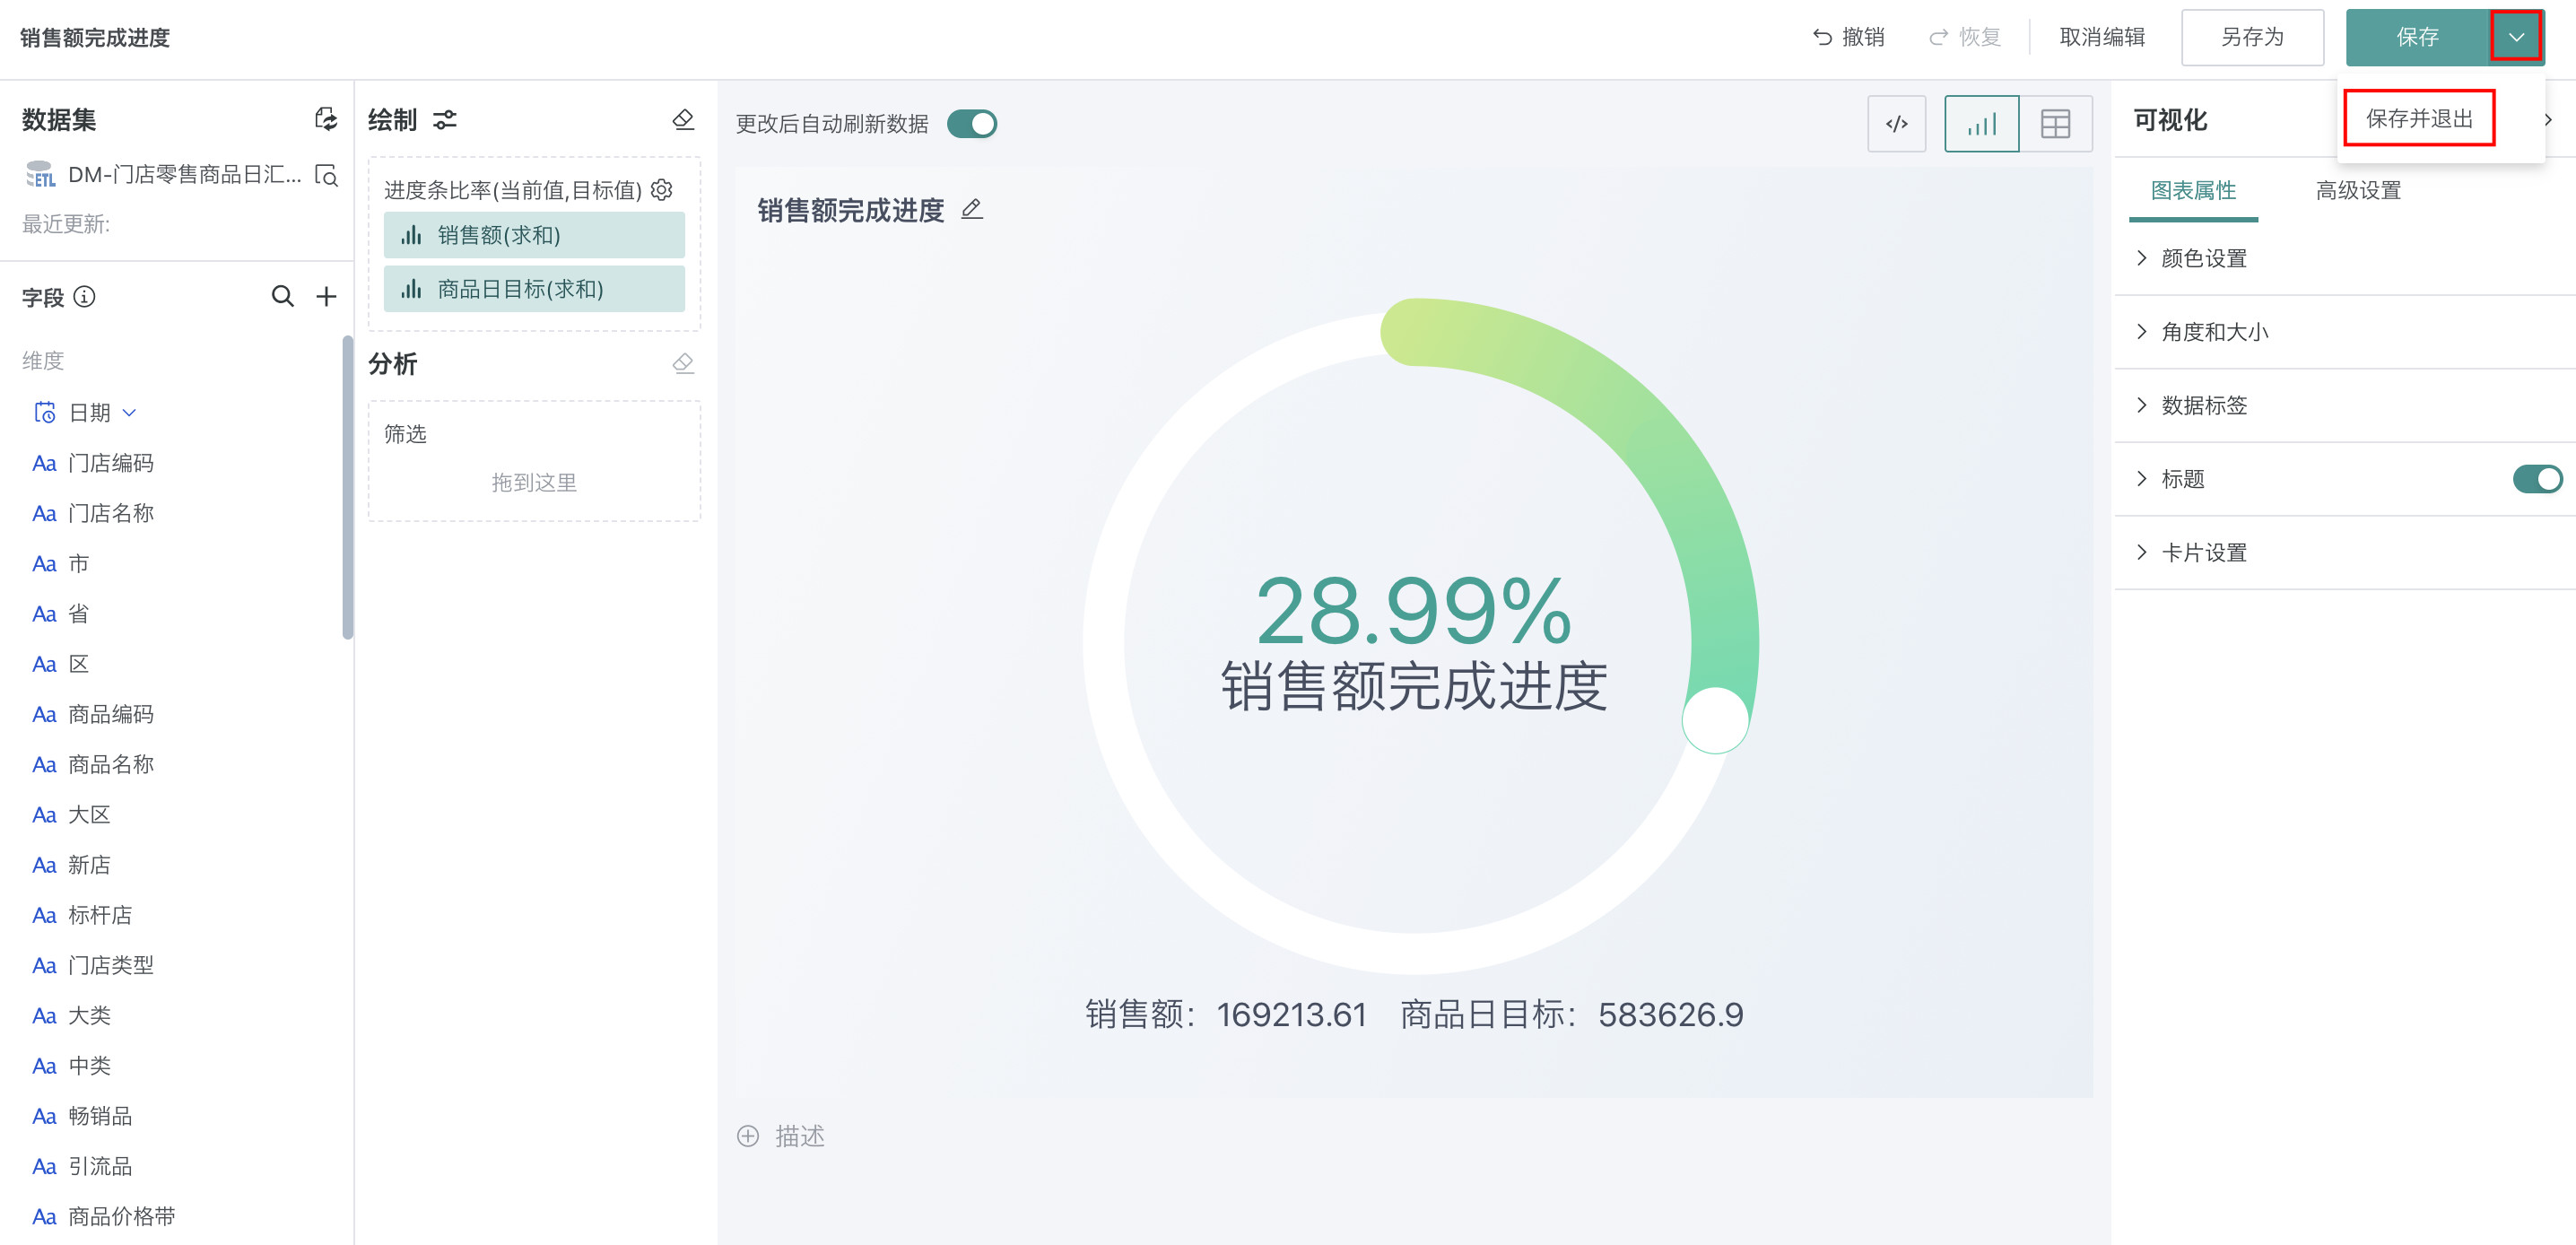Expand the 颜色设置 section
This screenshot has width=2576, height=1245.
click(2203, 258)
